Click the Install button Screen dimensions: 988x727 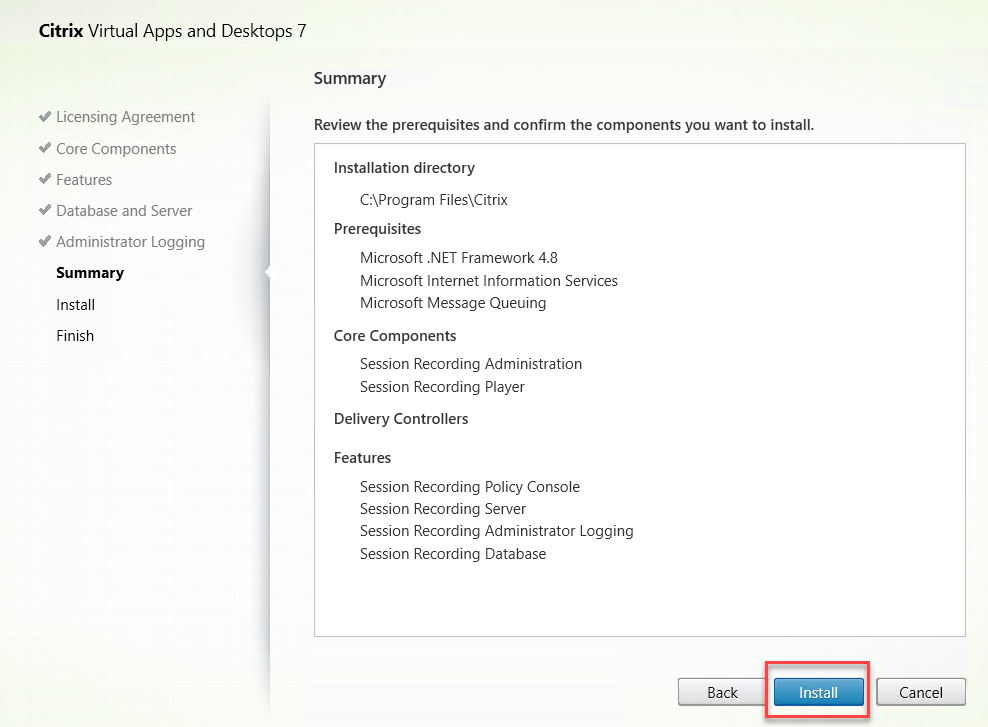coord(818,692)
